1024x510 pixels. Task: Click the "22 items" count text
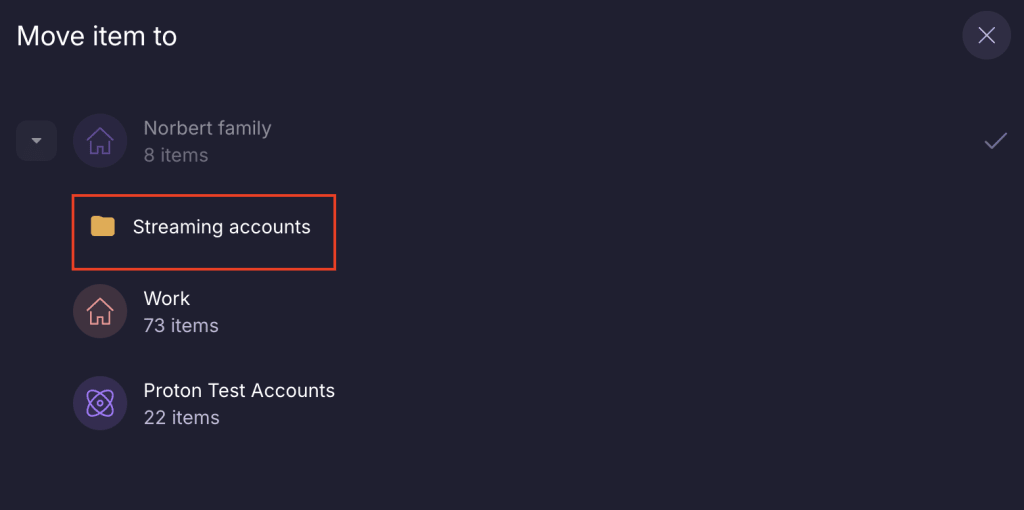[x=182, y=417]
